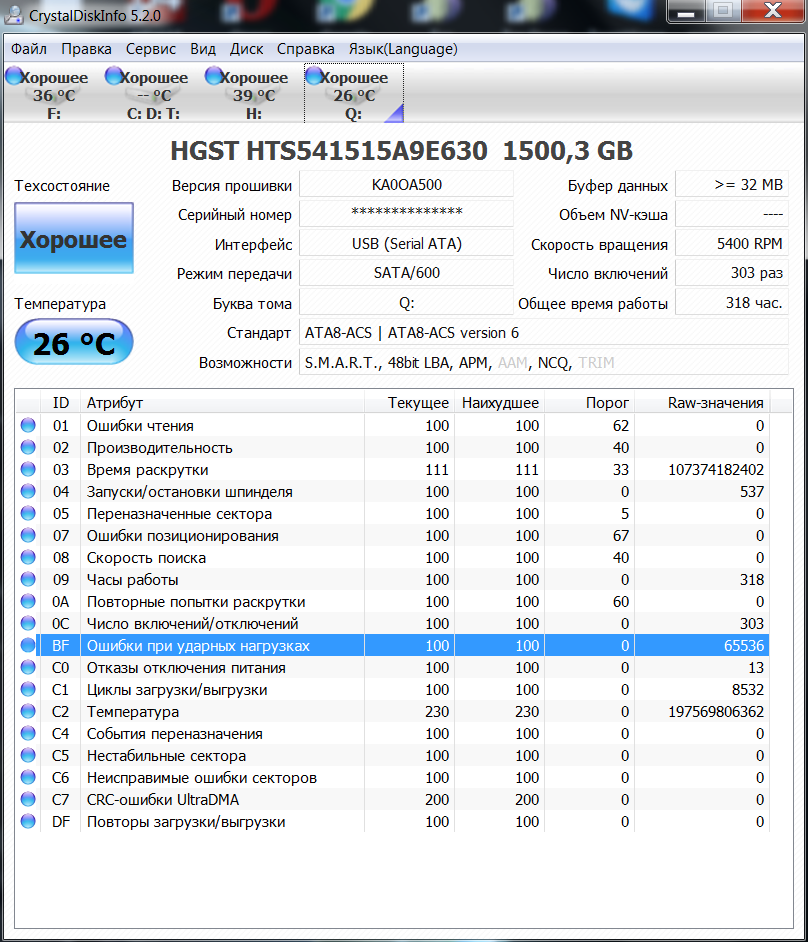
Task: Click the Q: volume letter field
Action: [x=407, y=303]
